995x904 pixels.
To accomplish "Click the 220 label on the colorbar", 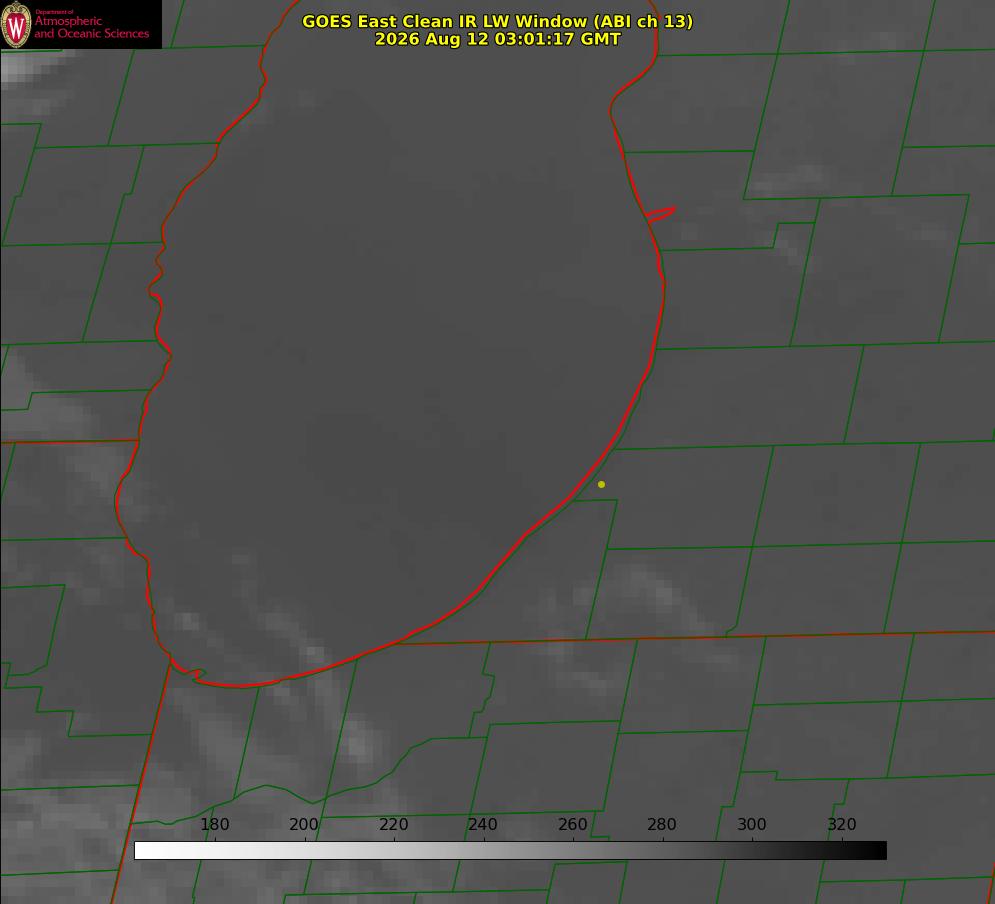I will [x=393, y=824].
